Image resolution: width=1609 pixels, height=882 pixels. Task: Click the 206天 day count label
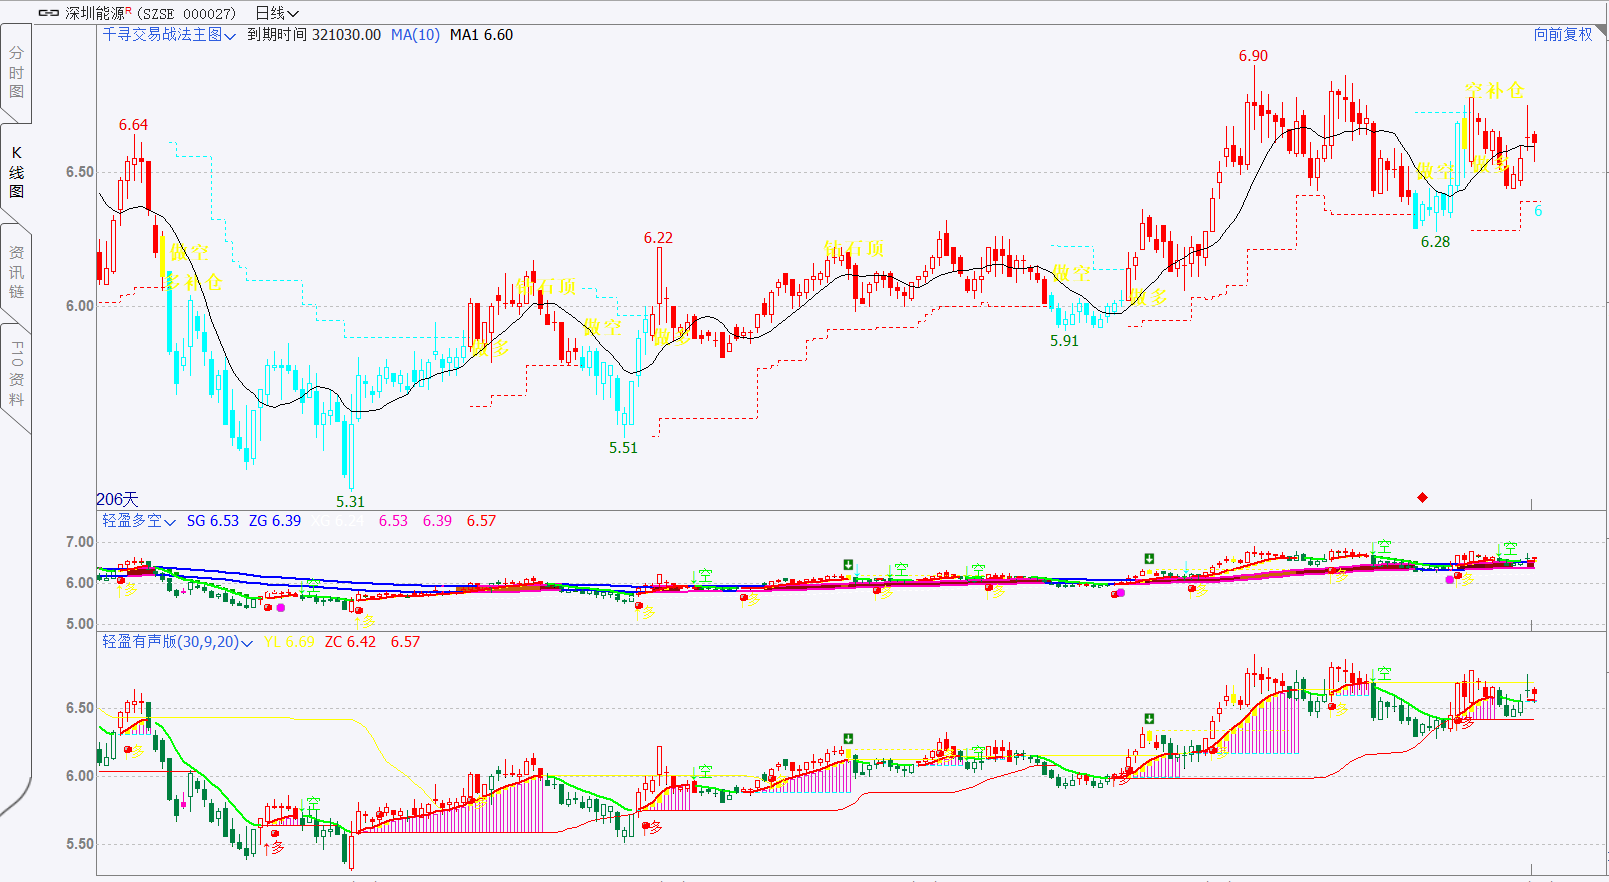[117, 498]
